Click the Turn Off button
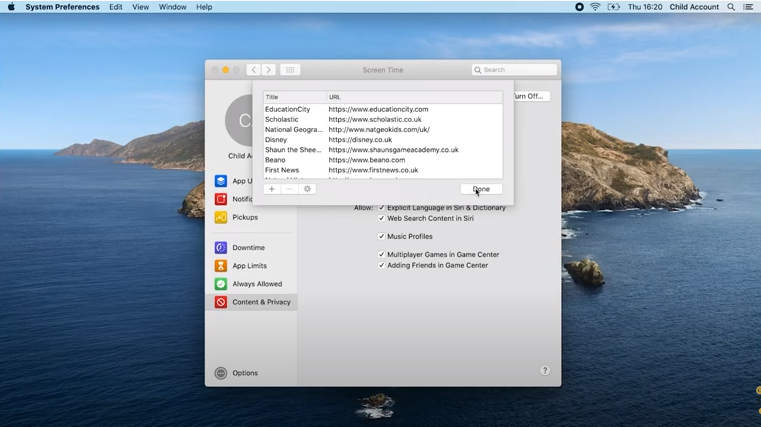 (531, 96)
